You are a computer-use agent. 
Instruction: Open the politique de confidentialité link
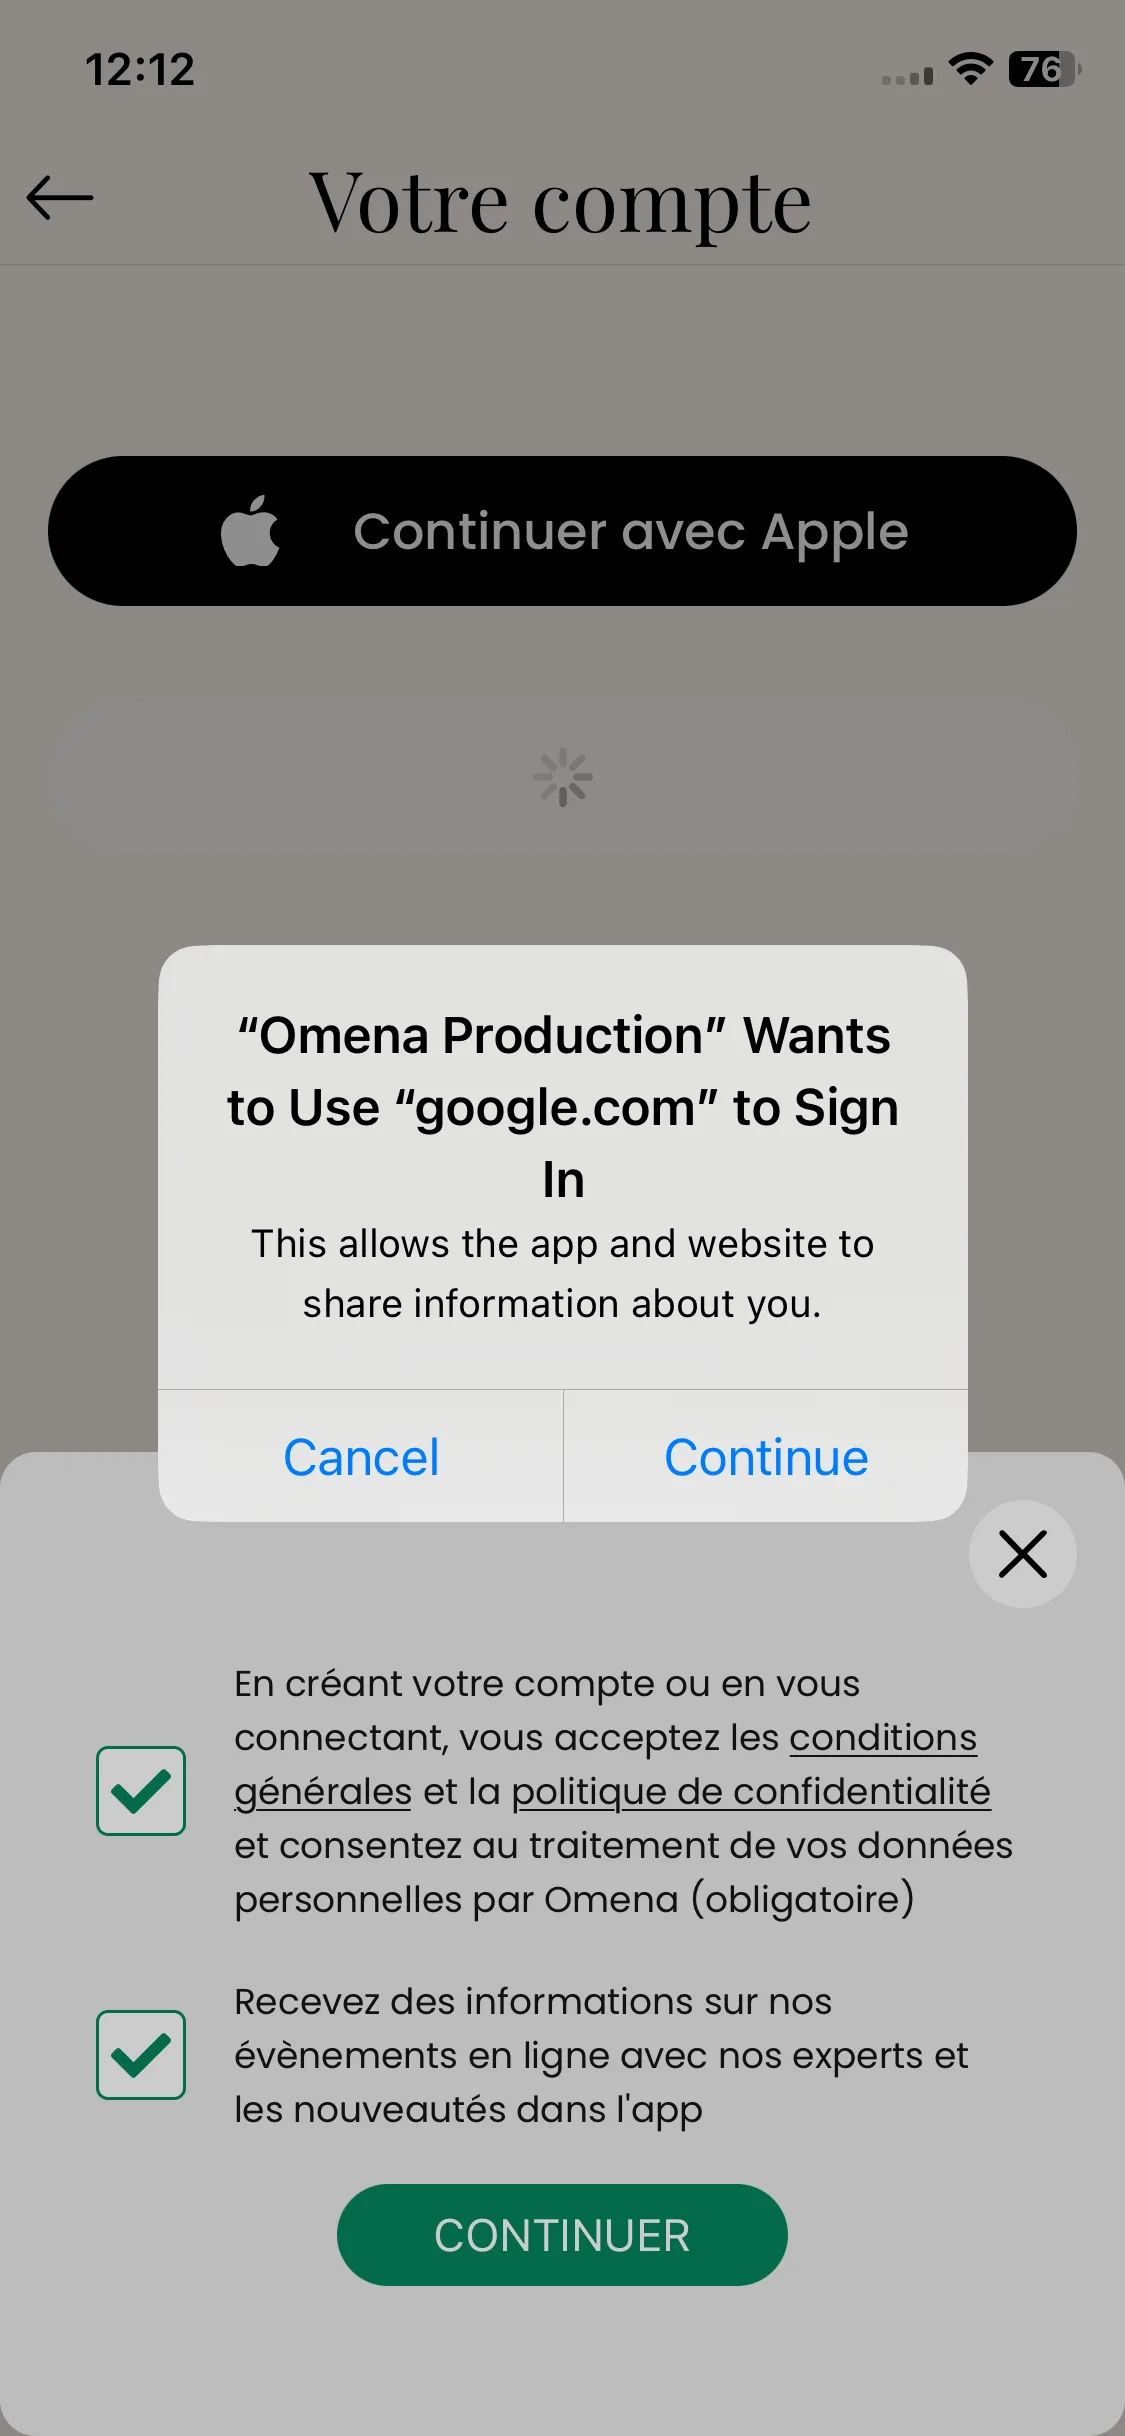pyautogui.click(x=751, y=1792)
